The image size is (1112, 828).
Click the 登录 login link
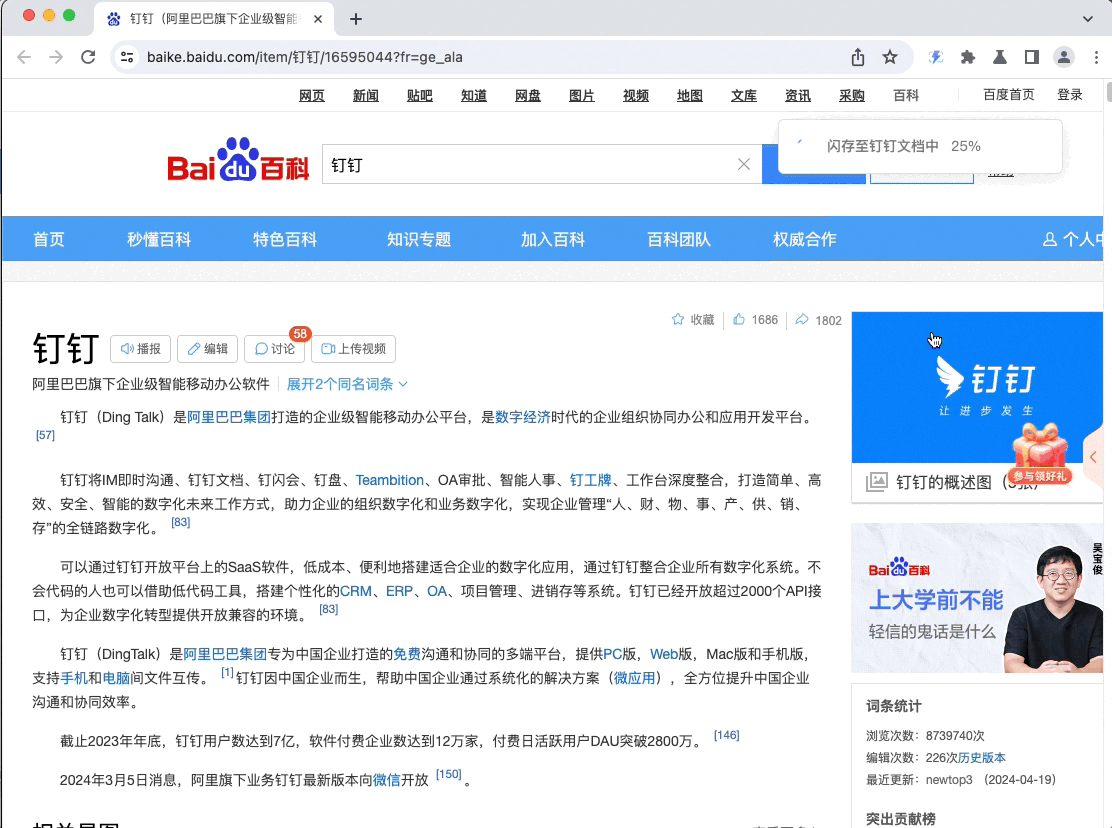(1069, 95)
